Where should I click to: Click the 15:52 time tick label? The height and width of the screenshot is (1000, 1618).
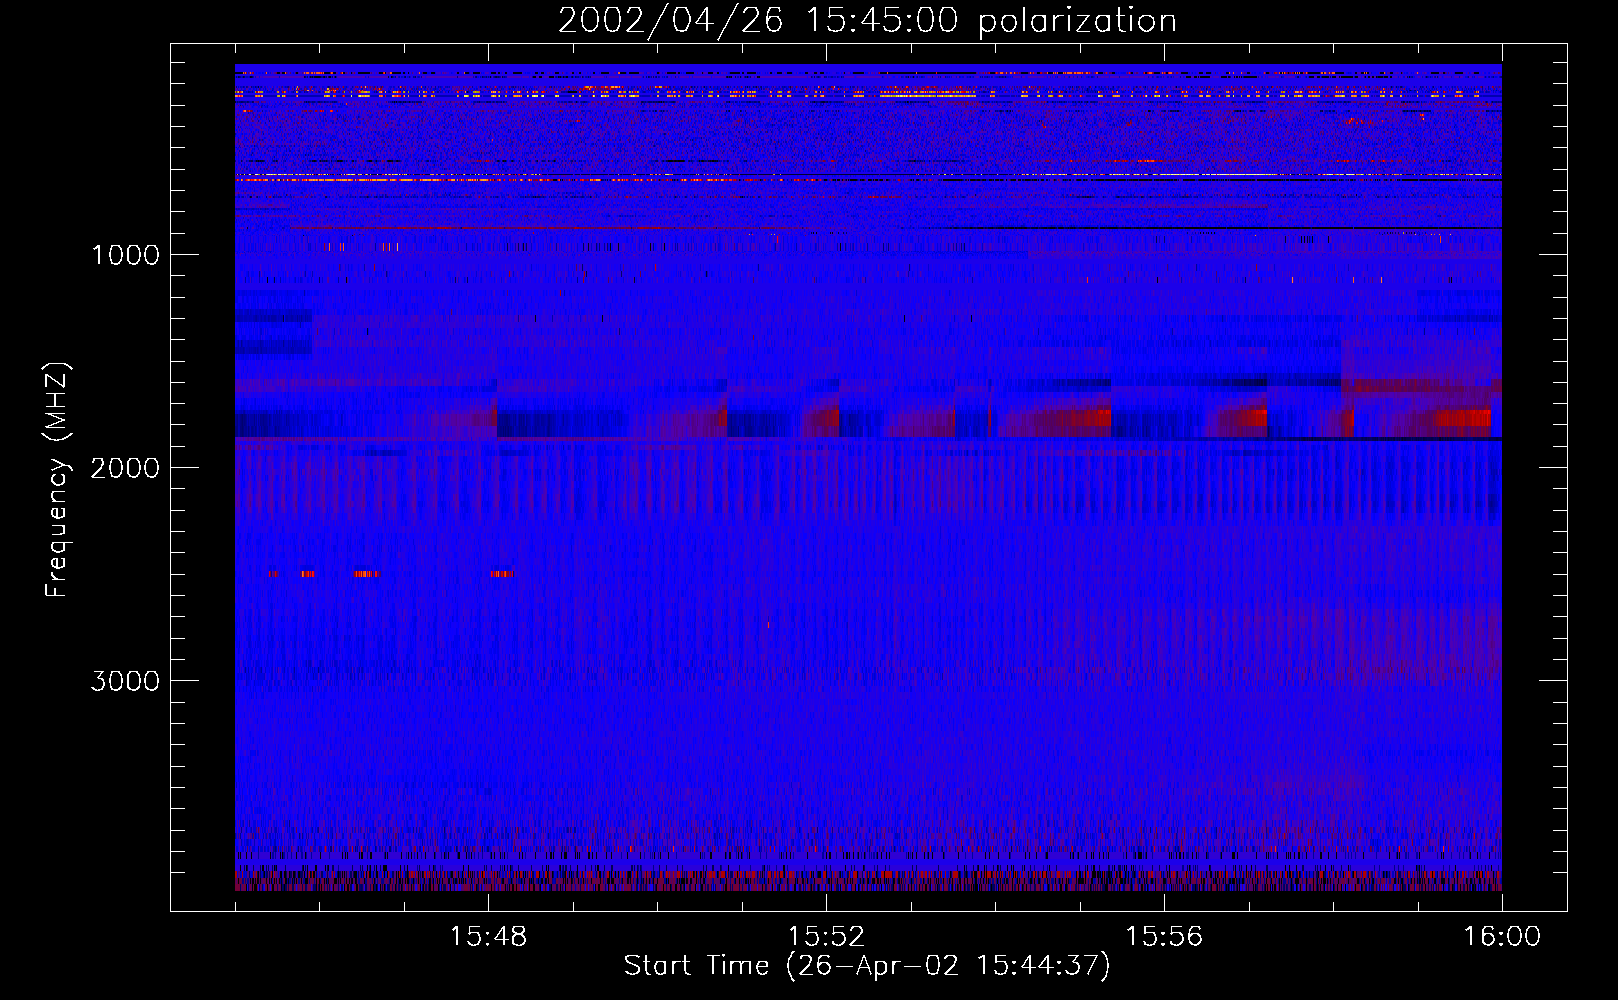[826, 937]
